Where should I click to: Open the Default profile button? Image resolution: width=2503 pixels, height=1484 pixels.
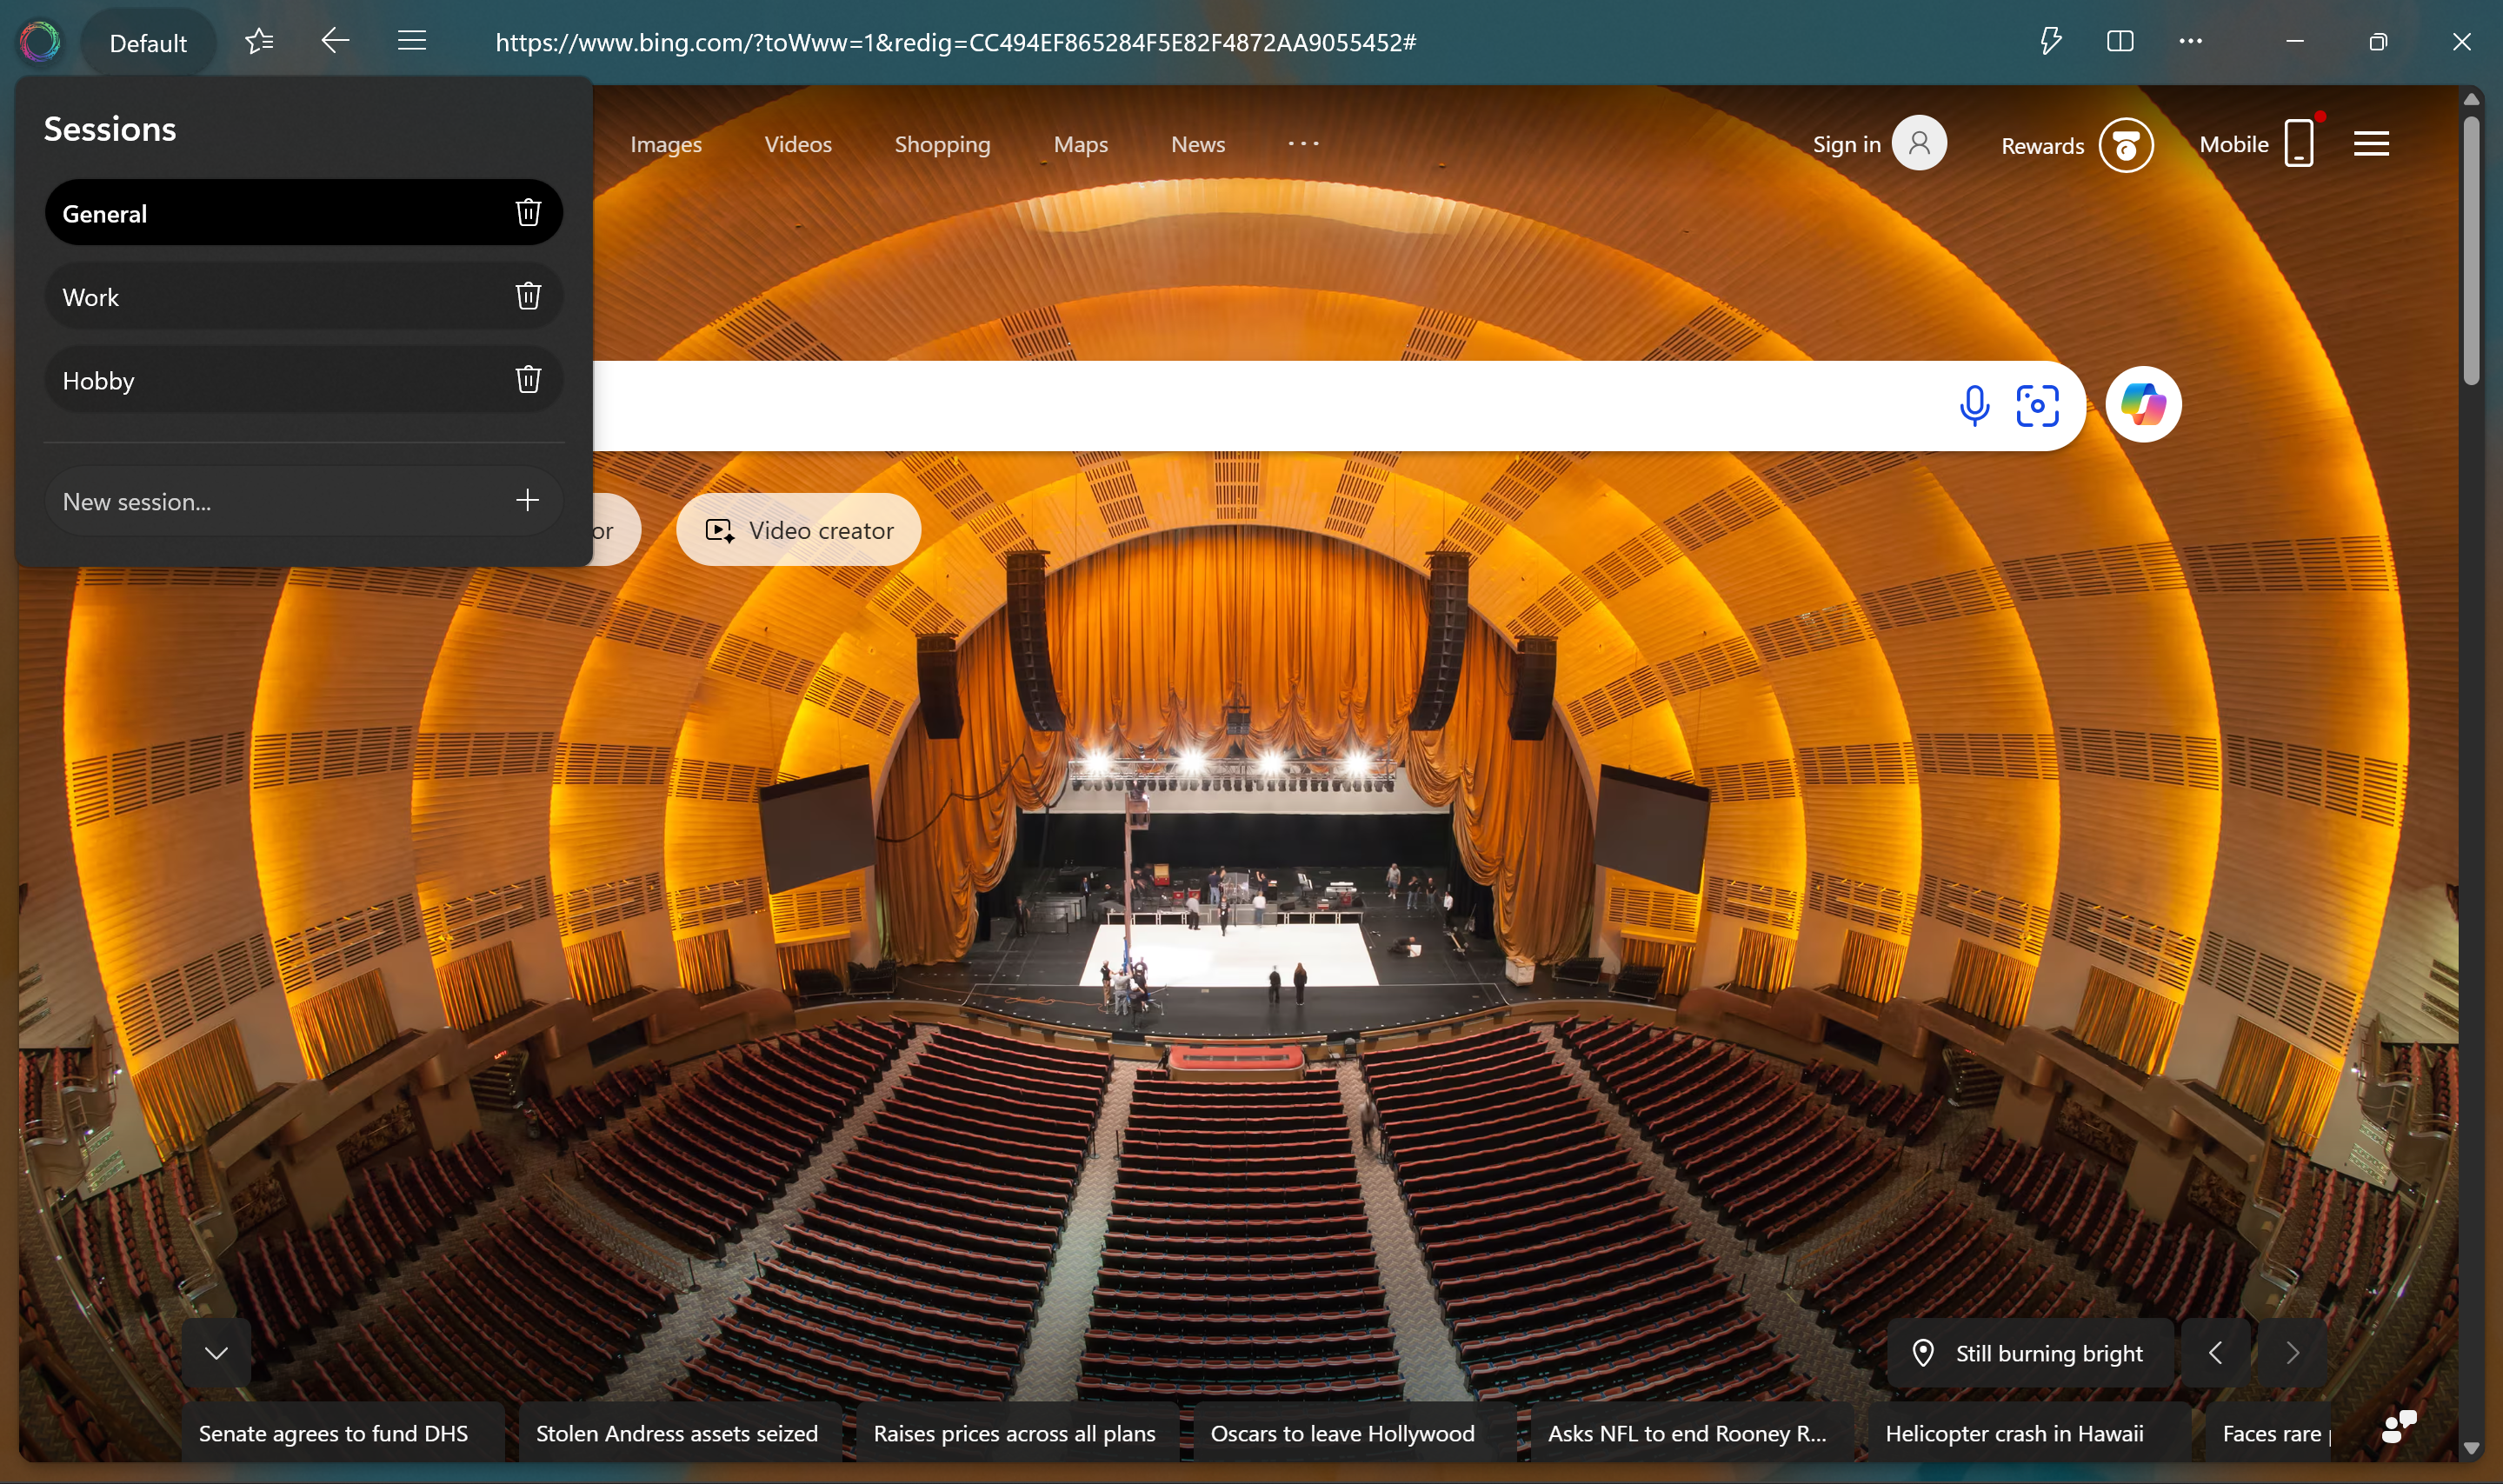click(148, 43)
